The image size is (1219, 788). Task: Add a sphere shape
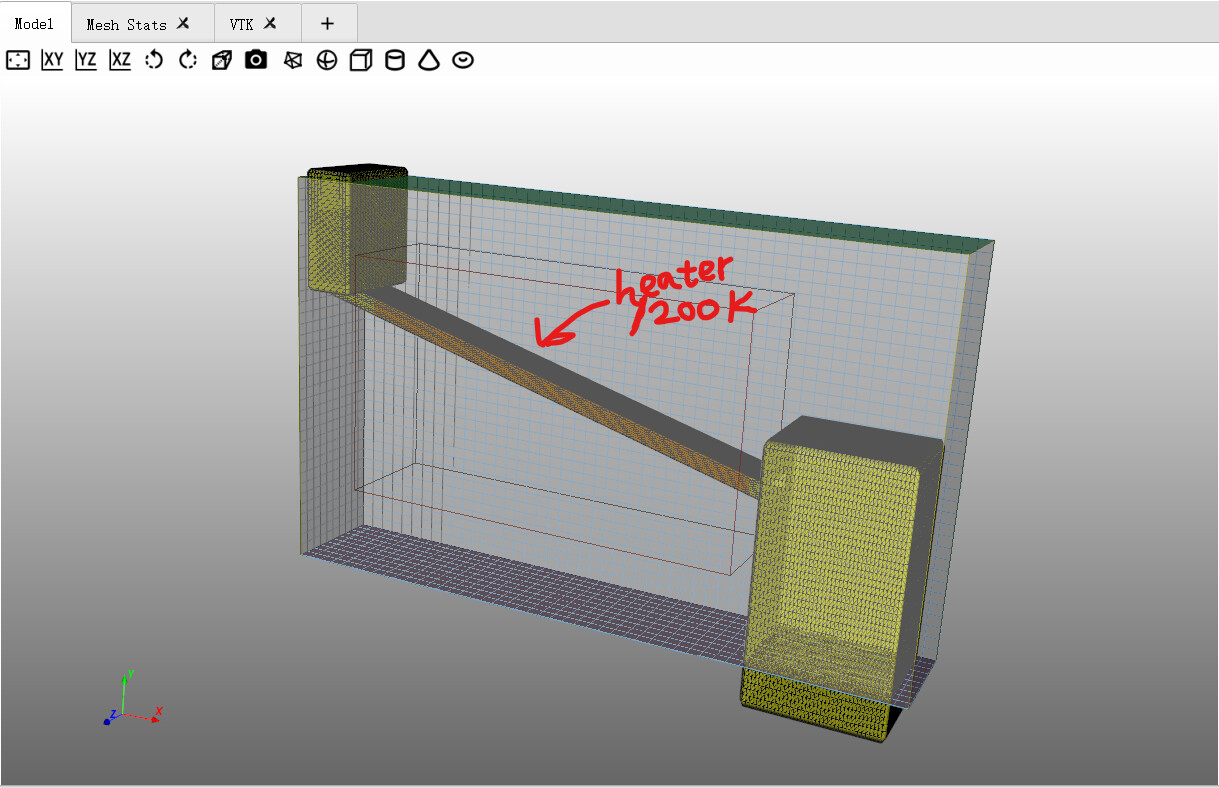click(x=326, y=61)
